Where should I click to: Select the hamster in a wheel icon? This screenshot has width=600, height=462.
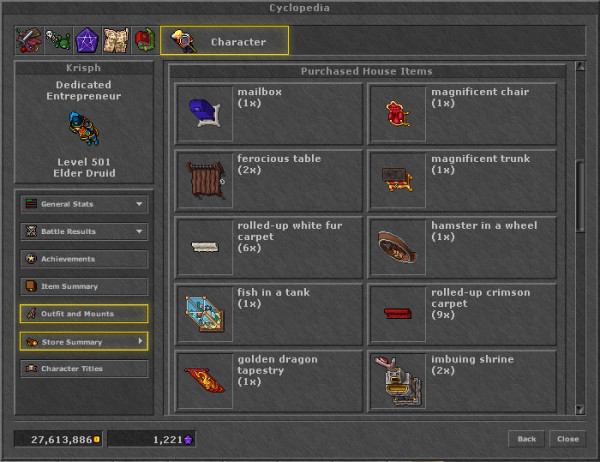(398, 247)
